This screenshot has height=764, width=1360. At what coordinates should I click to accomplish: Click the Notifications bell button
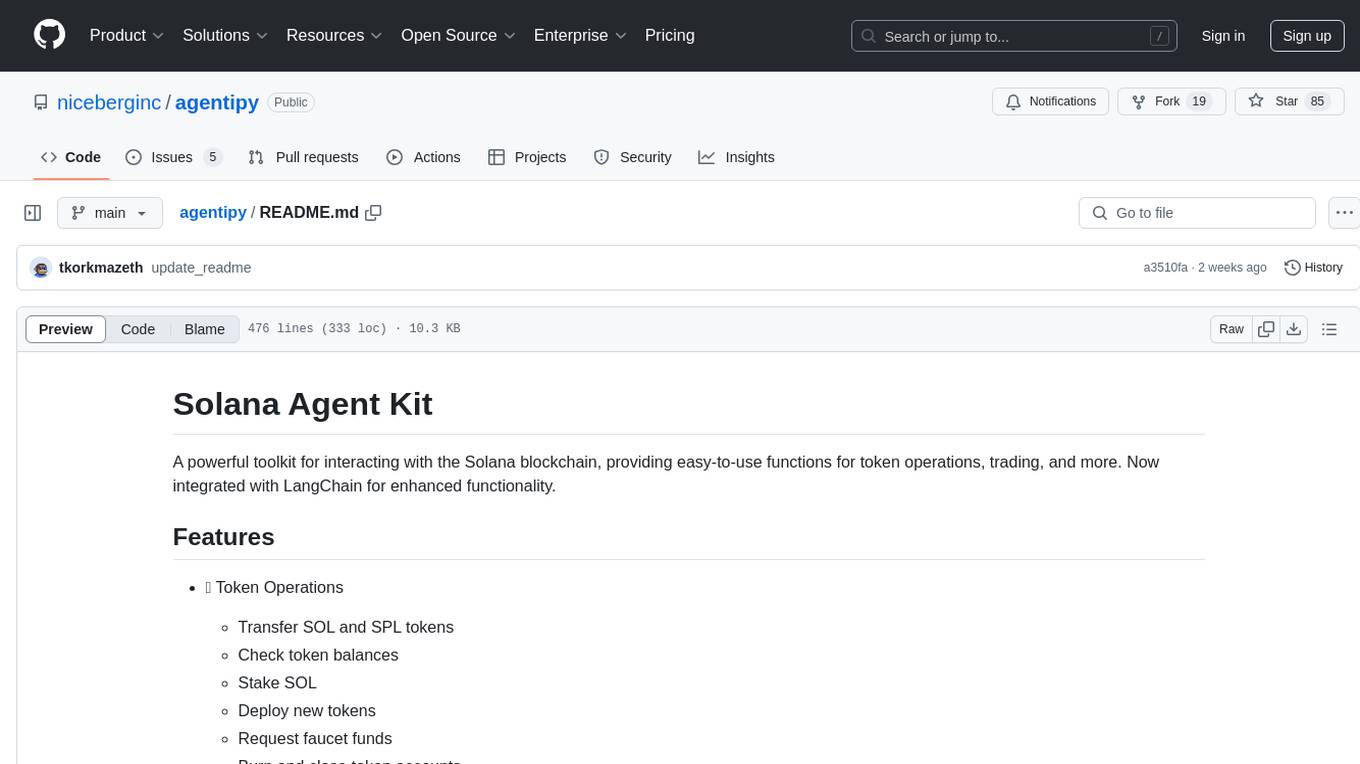[x=1050, y=102]
